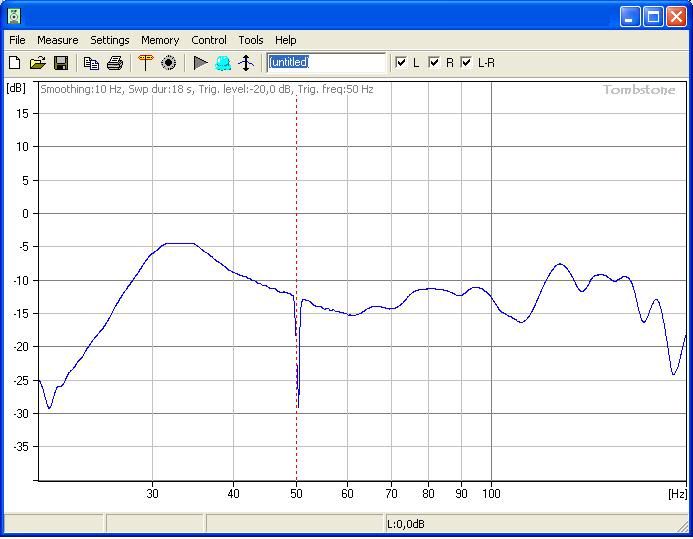Expand the Memory menu
The height and width of the screenshot is (539, 693).
coord(160,40)
